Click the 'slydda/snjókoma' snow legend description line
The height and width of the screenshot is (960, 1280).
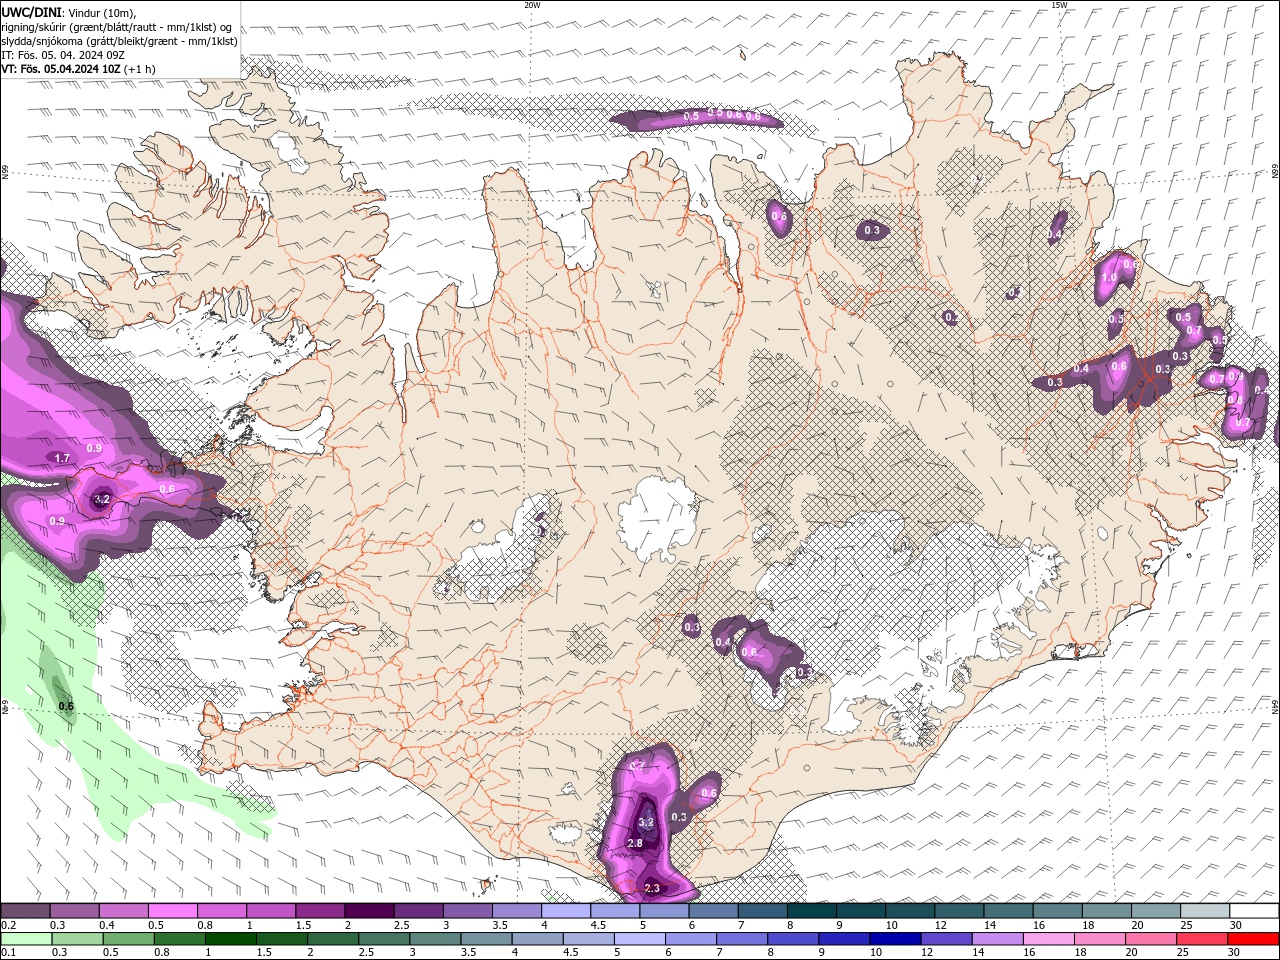(119, 41)
